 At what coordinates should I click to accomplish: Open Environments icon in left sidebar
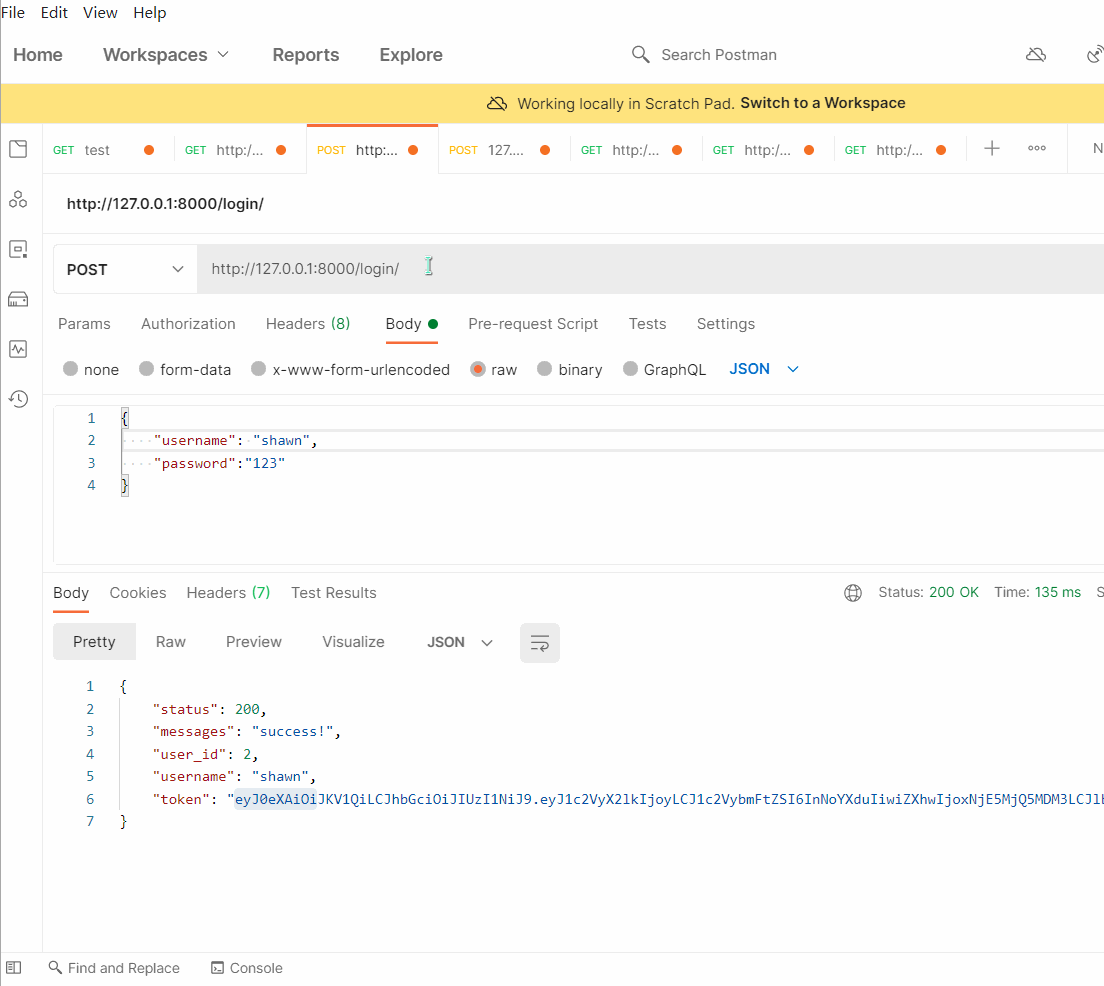click(x=18, y=249)
